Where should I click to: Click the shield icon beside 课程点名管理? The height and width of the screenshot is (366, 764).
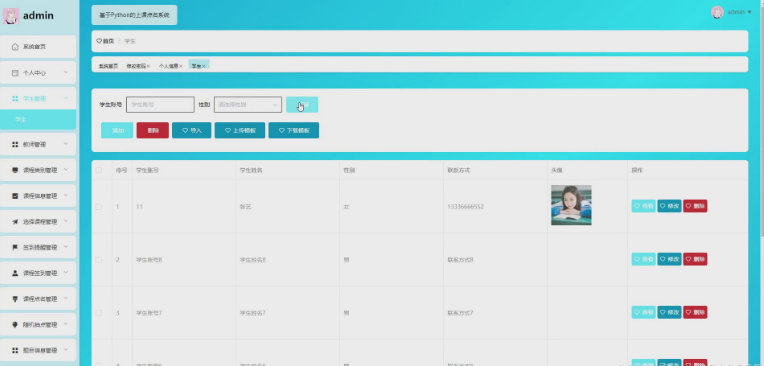[x=15, y=299]
